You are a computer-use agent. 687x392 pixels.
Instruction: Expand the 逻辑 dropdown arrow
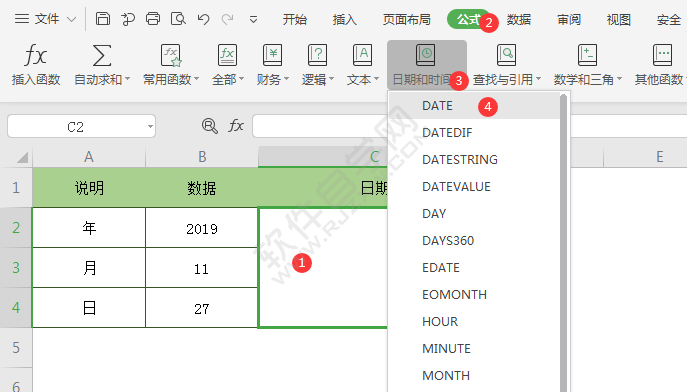tap(331, 79)
